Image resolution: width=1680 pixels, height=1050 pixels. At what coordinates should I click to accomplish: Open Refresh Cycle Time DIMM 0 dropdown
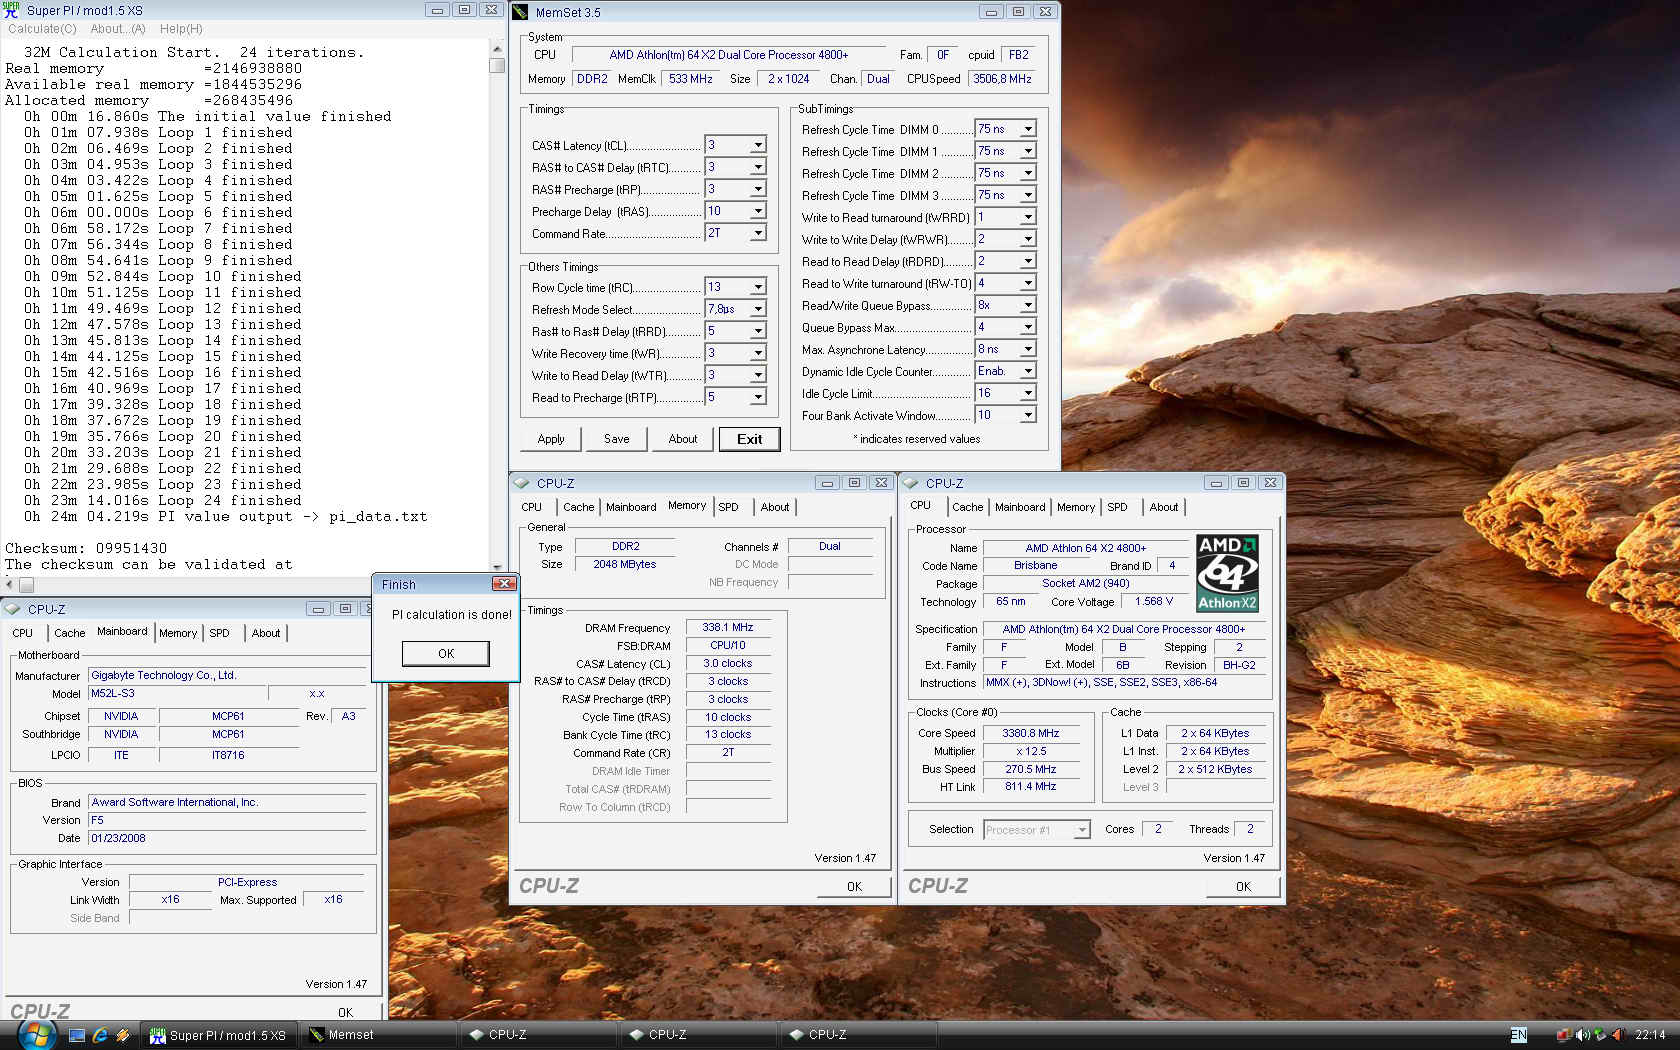click(x=1028, y=129)
